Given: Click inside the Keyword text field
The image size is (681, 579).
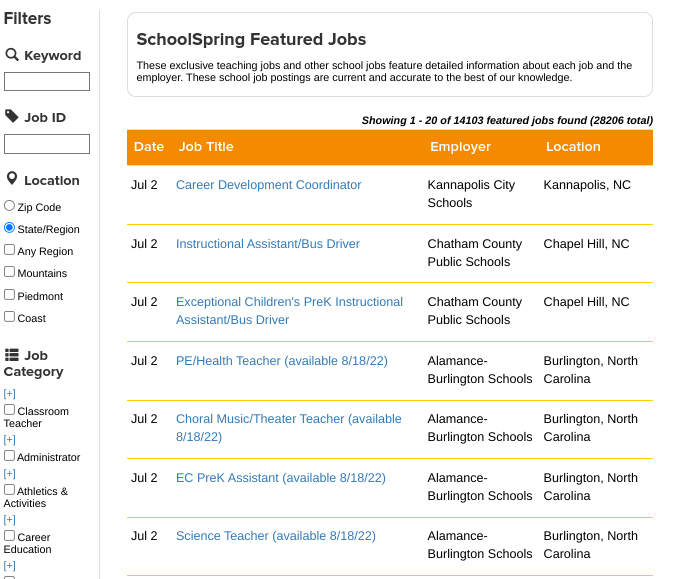Looking at the screenshot, I should tap(47, 82).
